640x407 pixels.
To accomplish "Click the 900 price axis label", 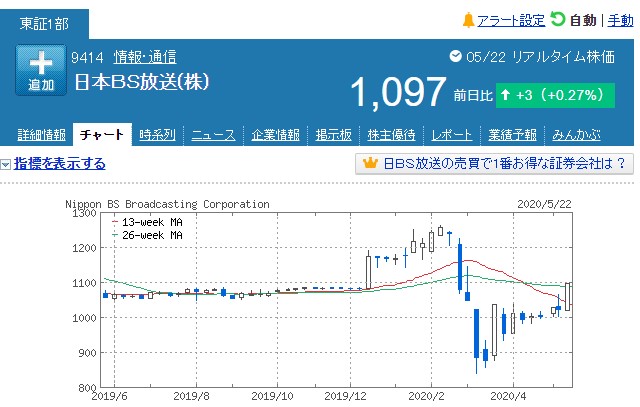I will tap(87, 353).
